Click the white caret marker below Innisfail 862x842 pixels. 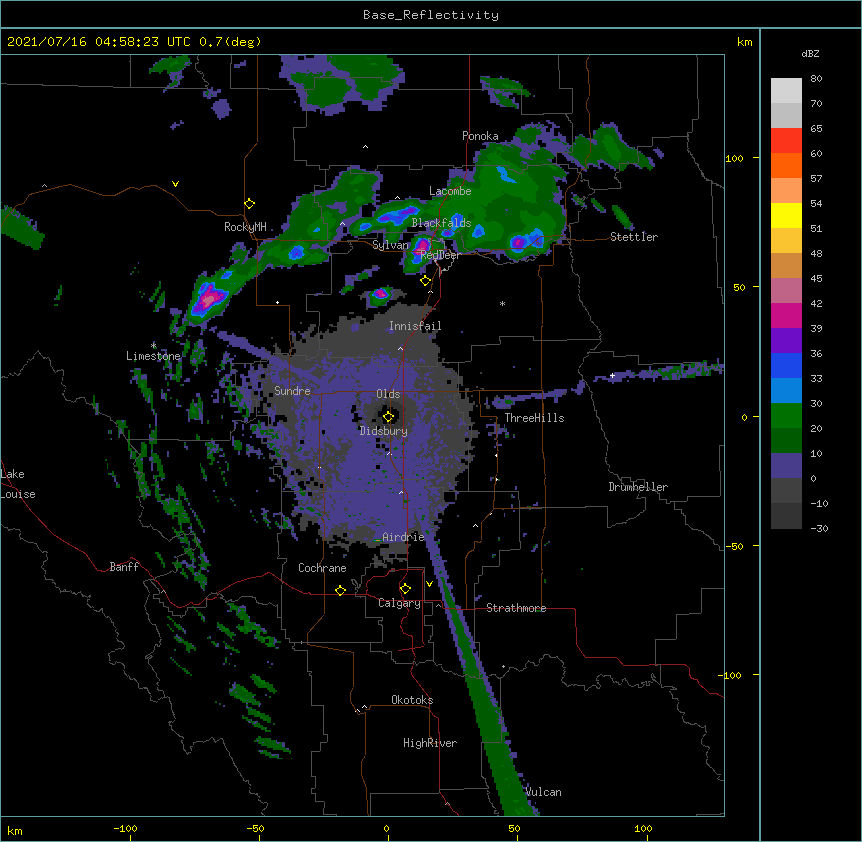(x=400, y=348)
